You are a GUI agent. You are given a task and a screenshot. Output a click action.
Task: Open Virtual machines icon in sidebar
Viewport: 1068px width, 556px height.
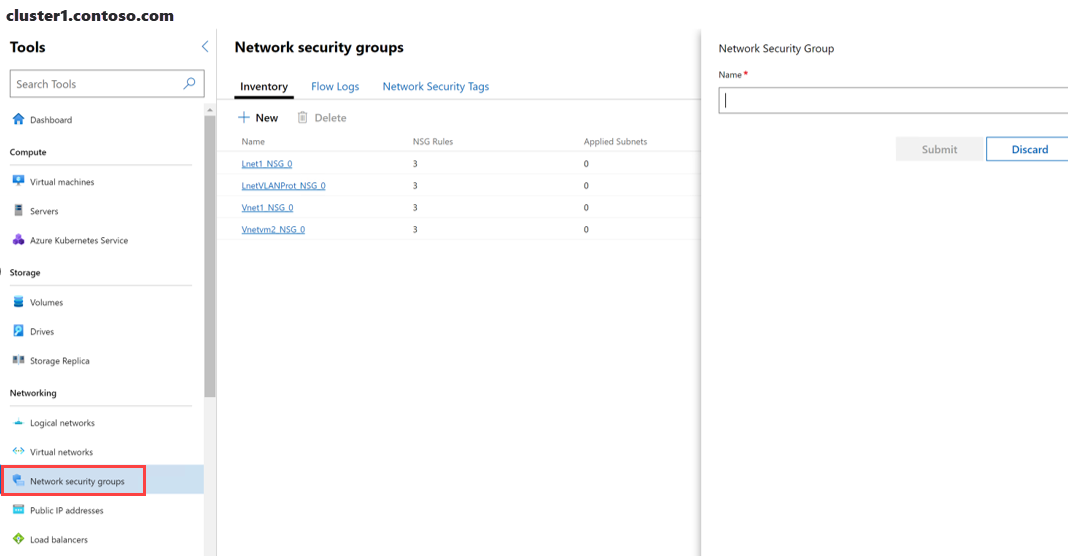18,182
